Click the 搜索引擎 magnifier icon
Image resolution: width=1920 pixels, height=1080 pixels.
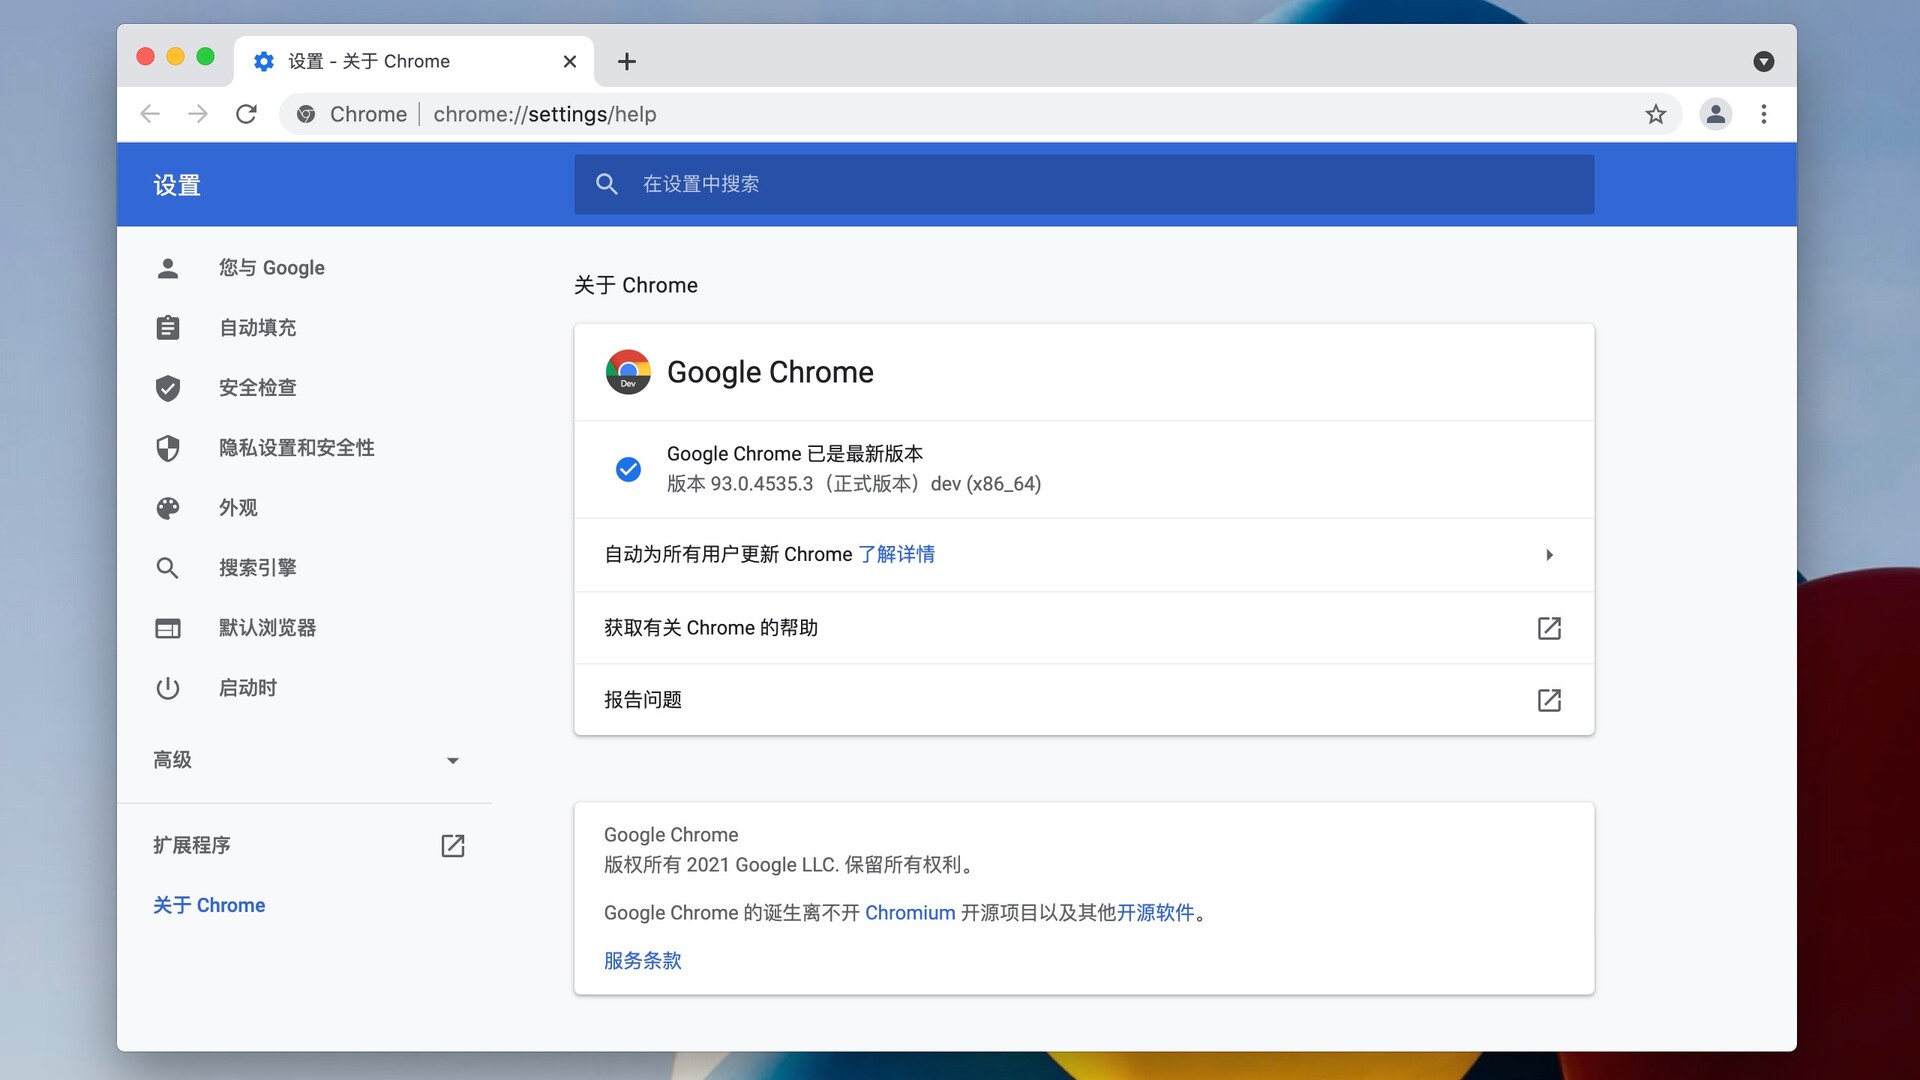[168, 568]
